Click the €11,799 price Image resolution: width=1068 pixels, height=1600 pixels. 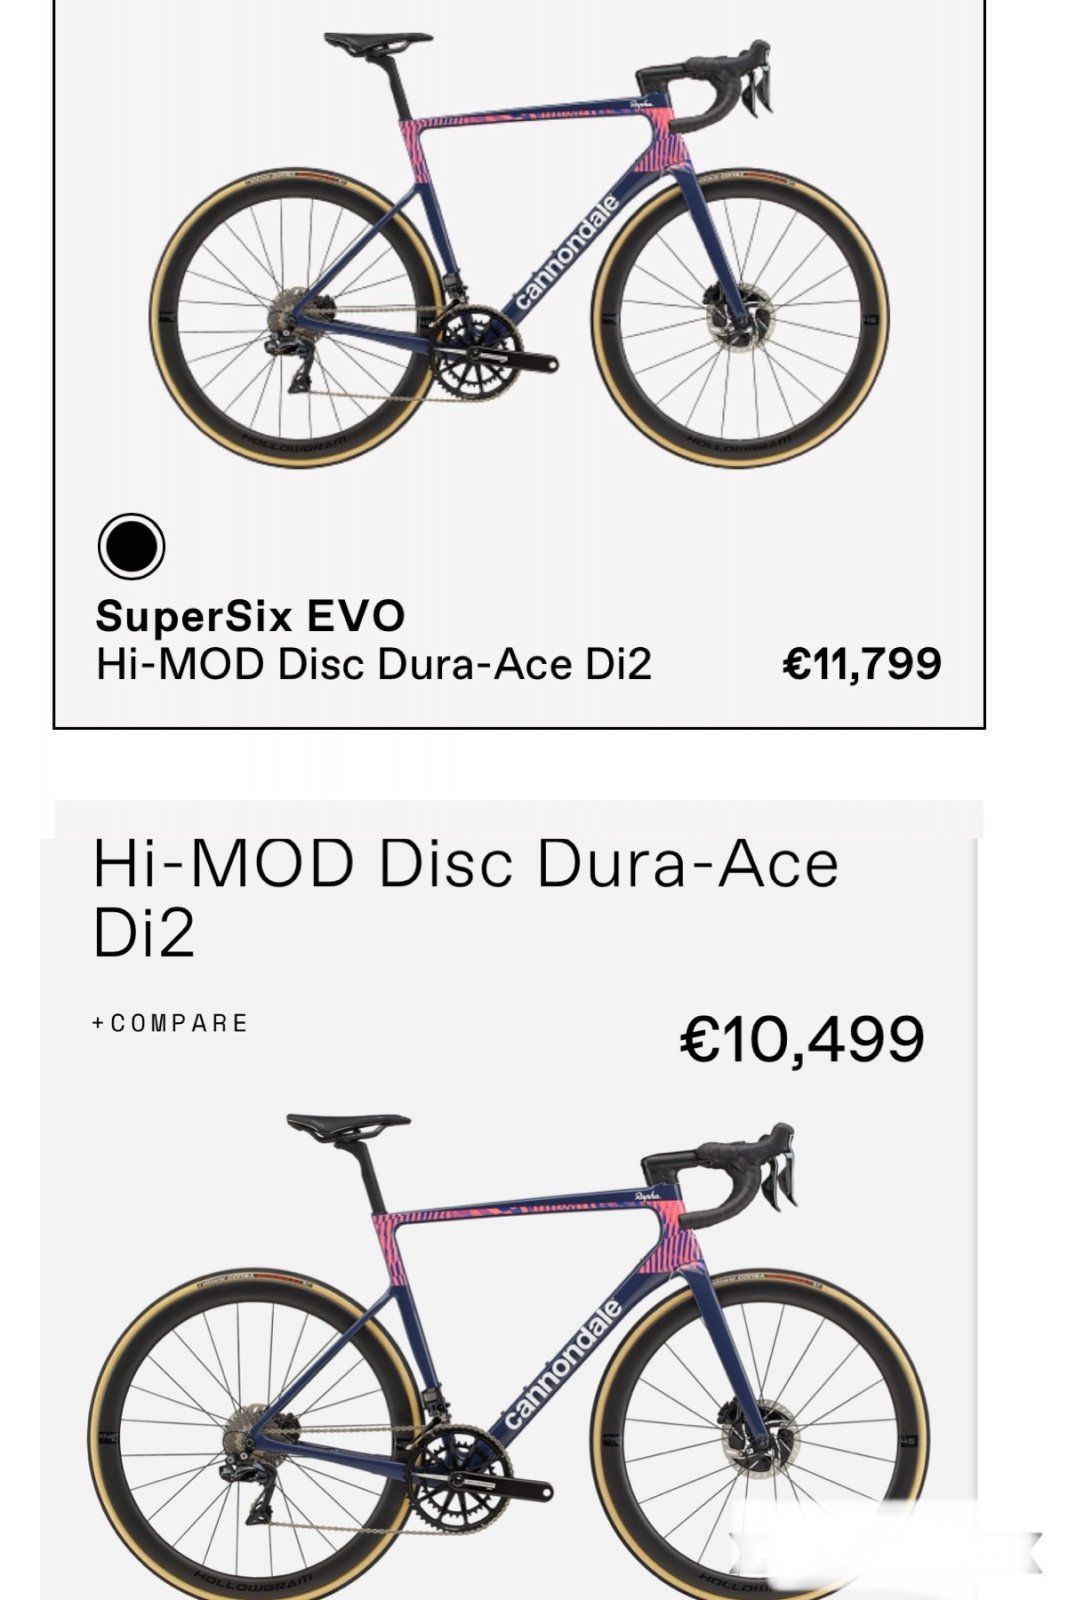coord(862,663)
